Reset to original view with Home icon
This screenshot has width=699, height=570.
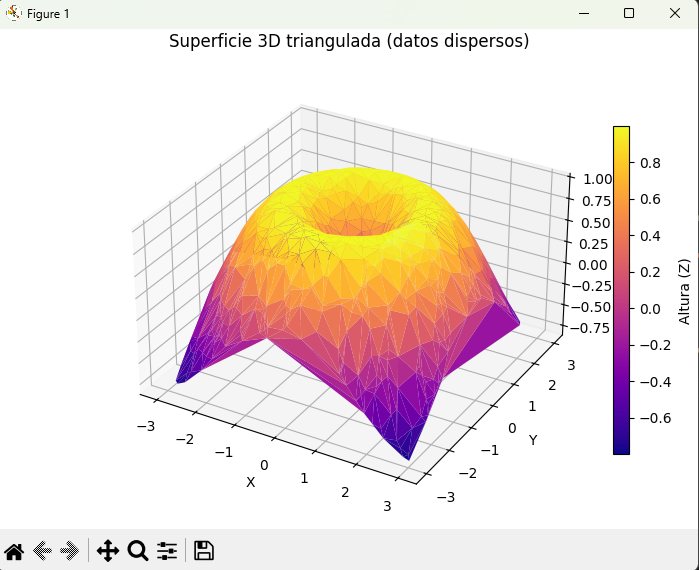coord(14,550)
